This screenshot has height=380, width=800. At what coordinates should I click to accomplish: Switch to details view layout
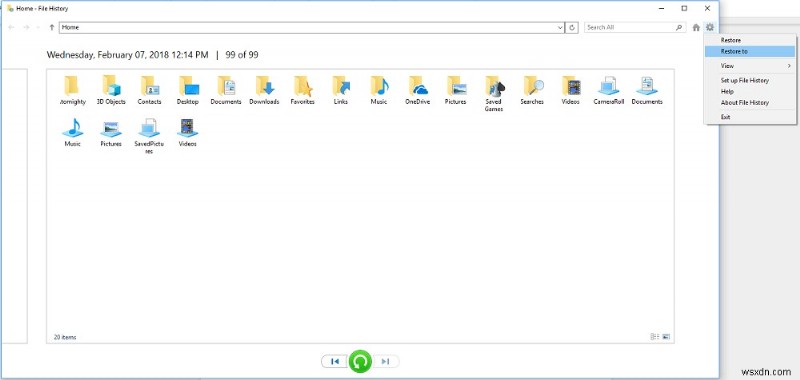click(655, 337)
